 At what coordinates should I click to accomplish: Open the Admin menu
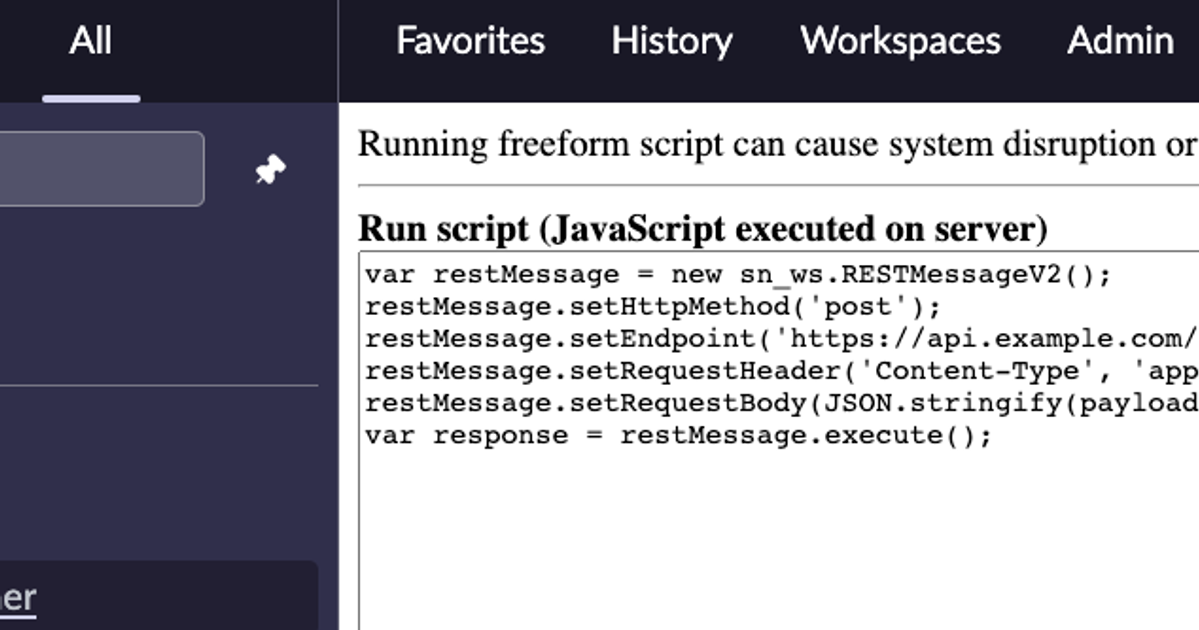(x=1120, y=41)
